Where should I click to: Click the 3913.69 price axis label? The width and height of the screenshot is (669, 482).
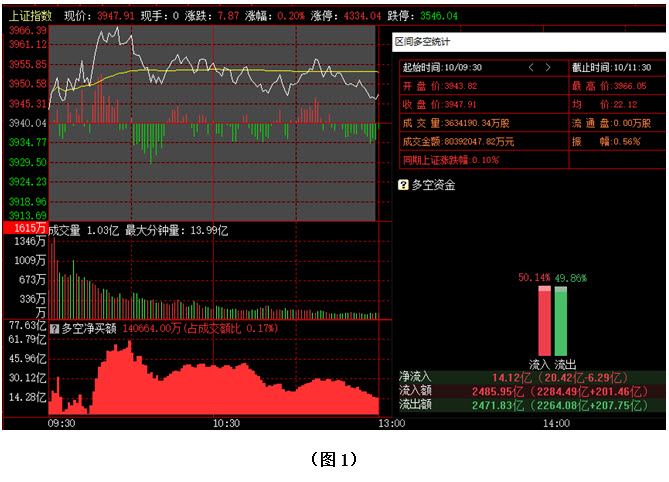(27, 216)
